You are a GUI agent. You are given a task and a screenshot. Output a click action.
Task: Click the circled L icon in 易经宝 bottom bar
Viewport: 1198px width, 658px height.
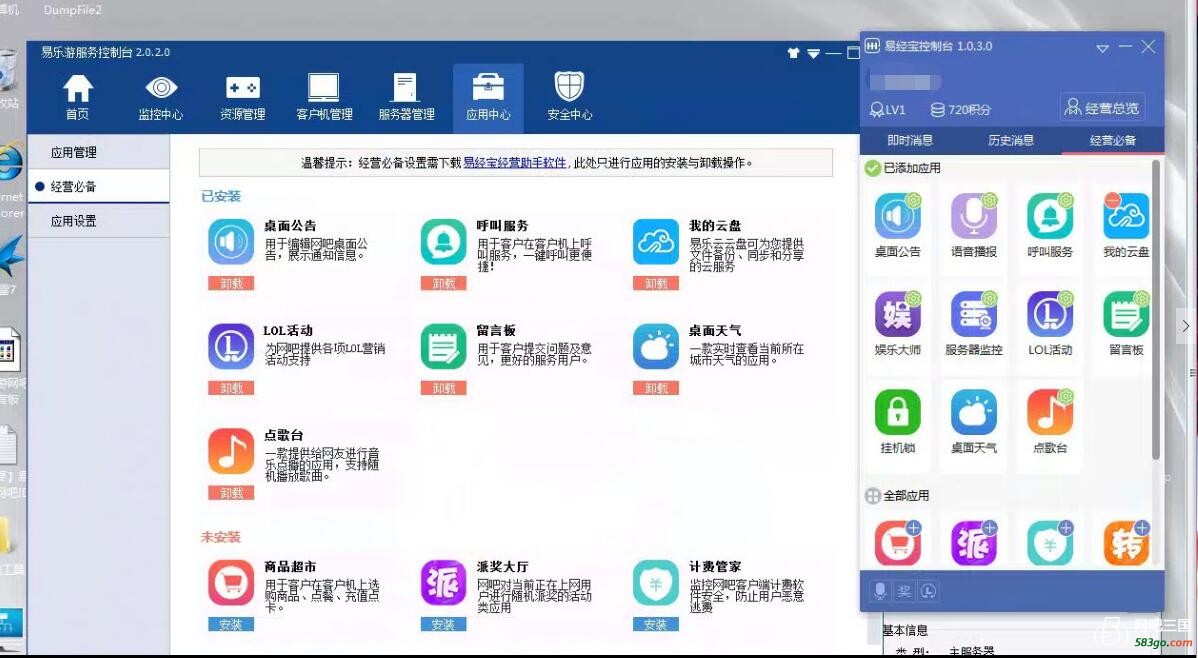[x=929, y=591]
